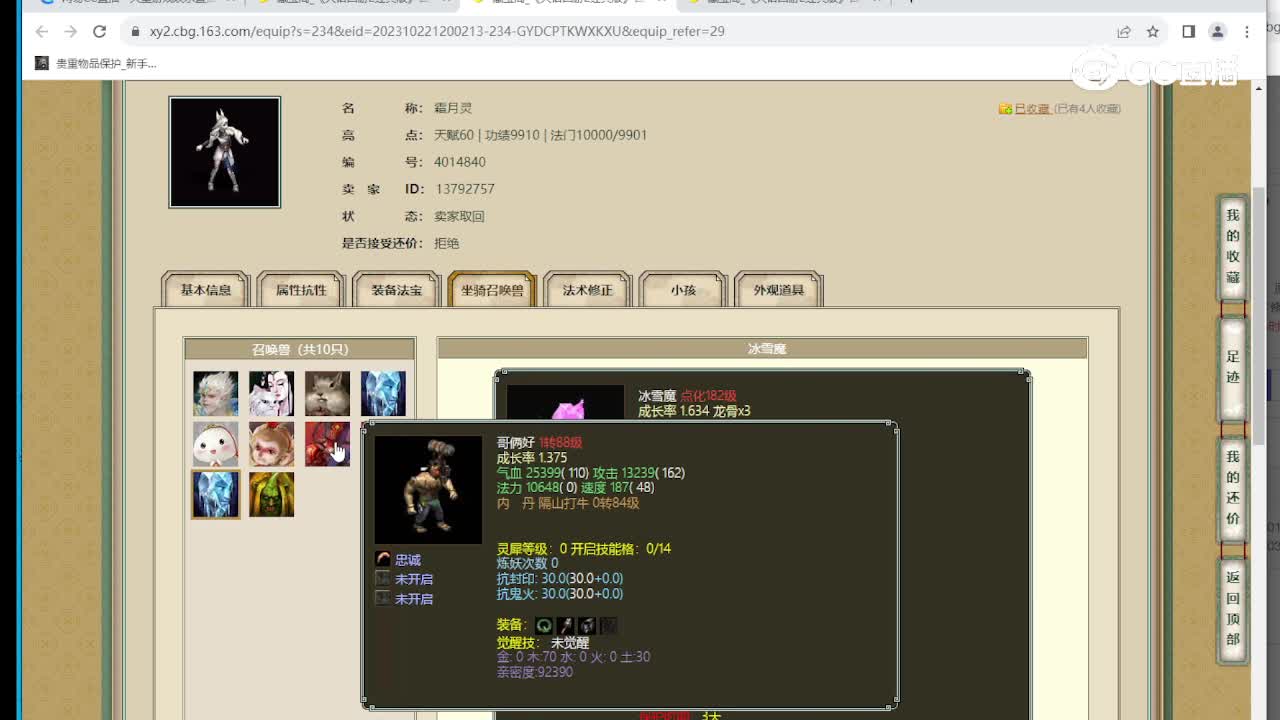Click the 哥俩好 1转88级 name line
Image resolution: width=1280 pixels, height=720 pixels.
tap(540, 442)
